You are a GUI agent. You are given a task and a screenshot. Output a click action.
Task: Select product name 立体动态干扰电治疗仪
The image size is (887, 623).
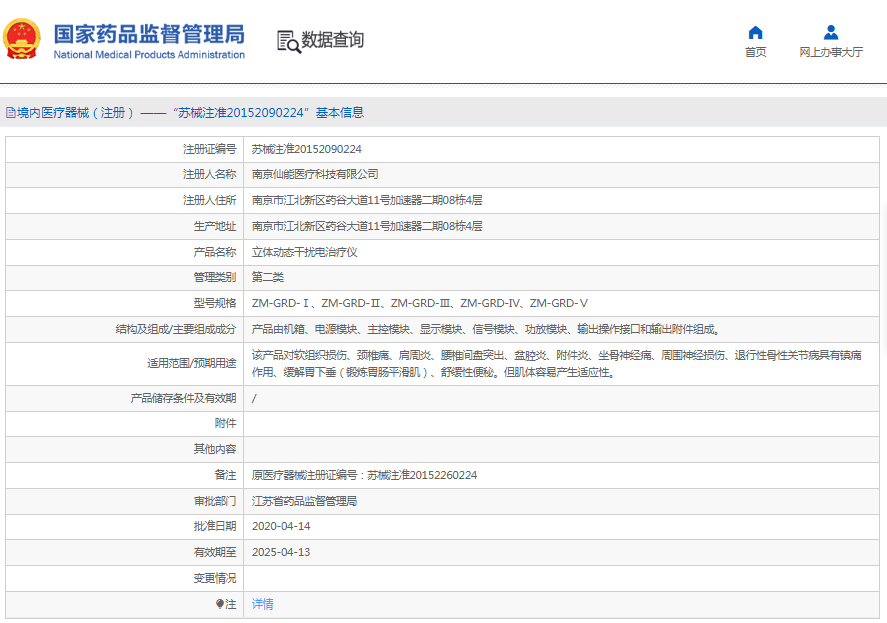(305, 252)
